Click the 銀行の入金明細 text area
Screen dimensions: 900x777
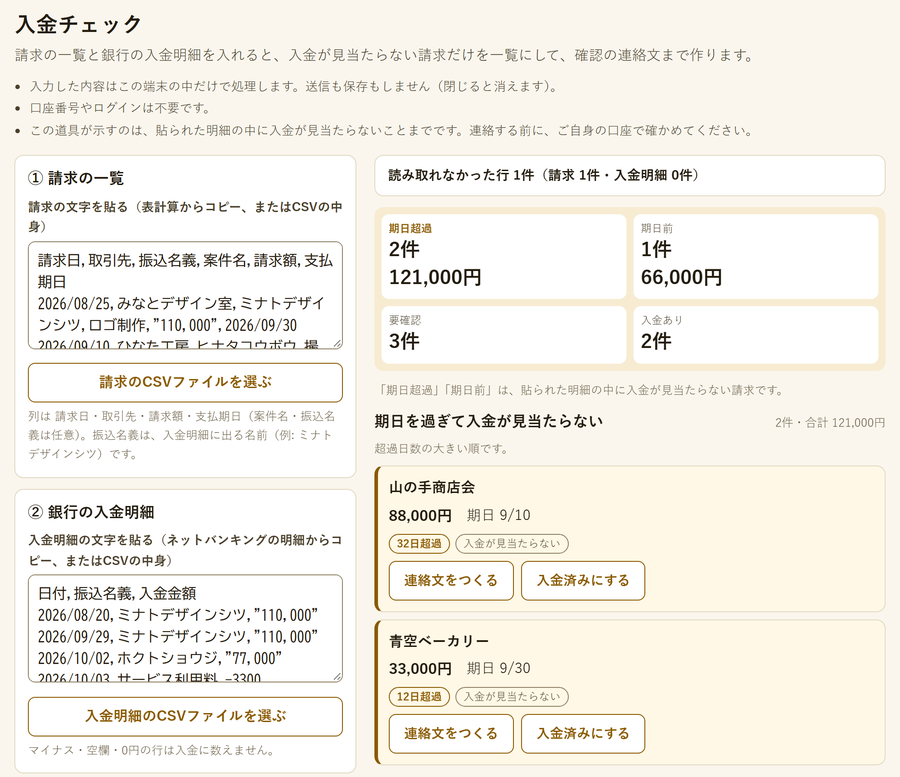[x=185, y=628]
